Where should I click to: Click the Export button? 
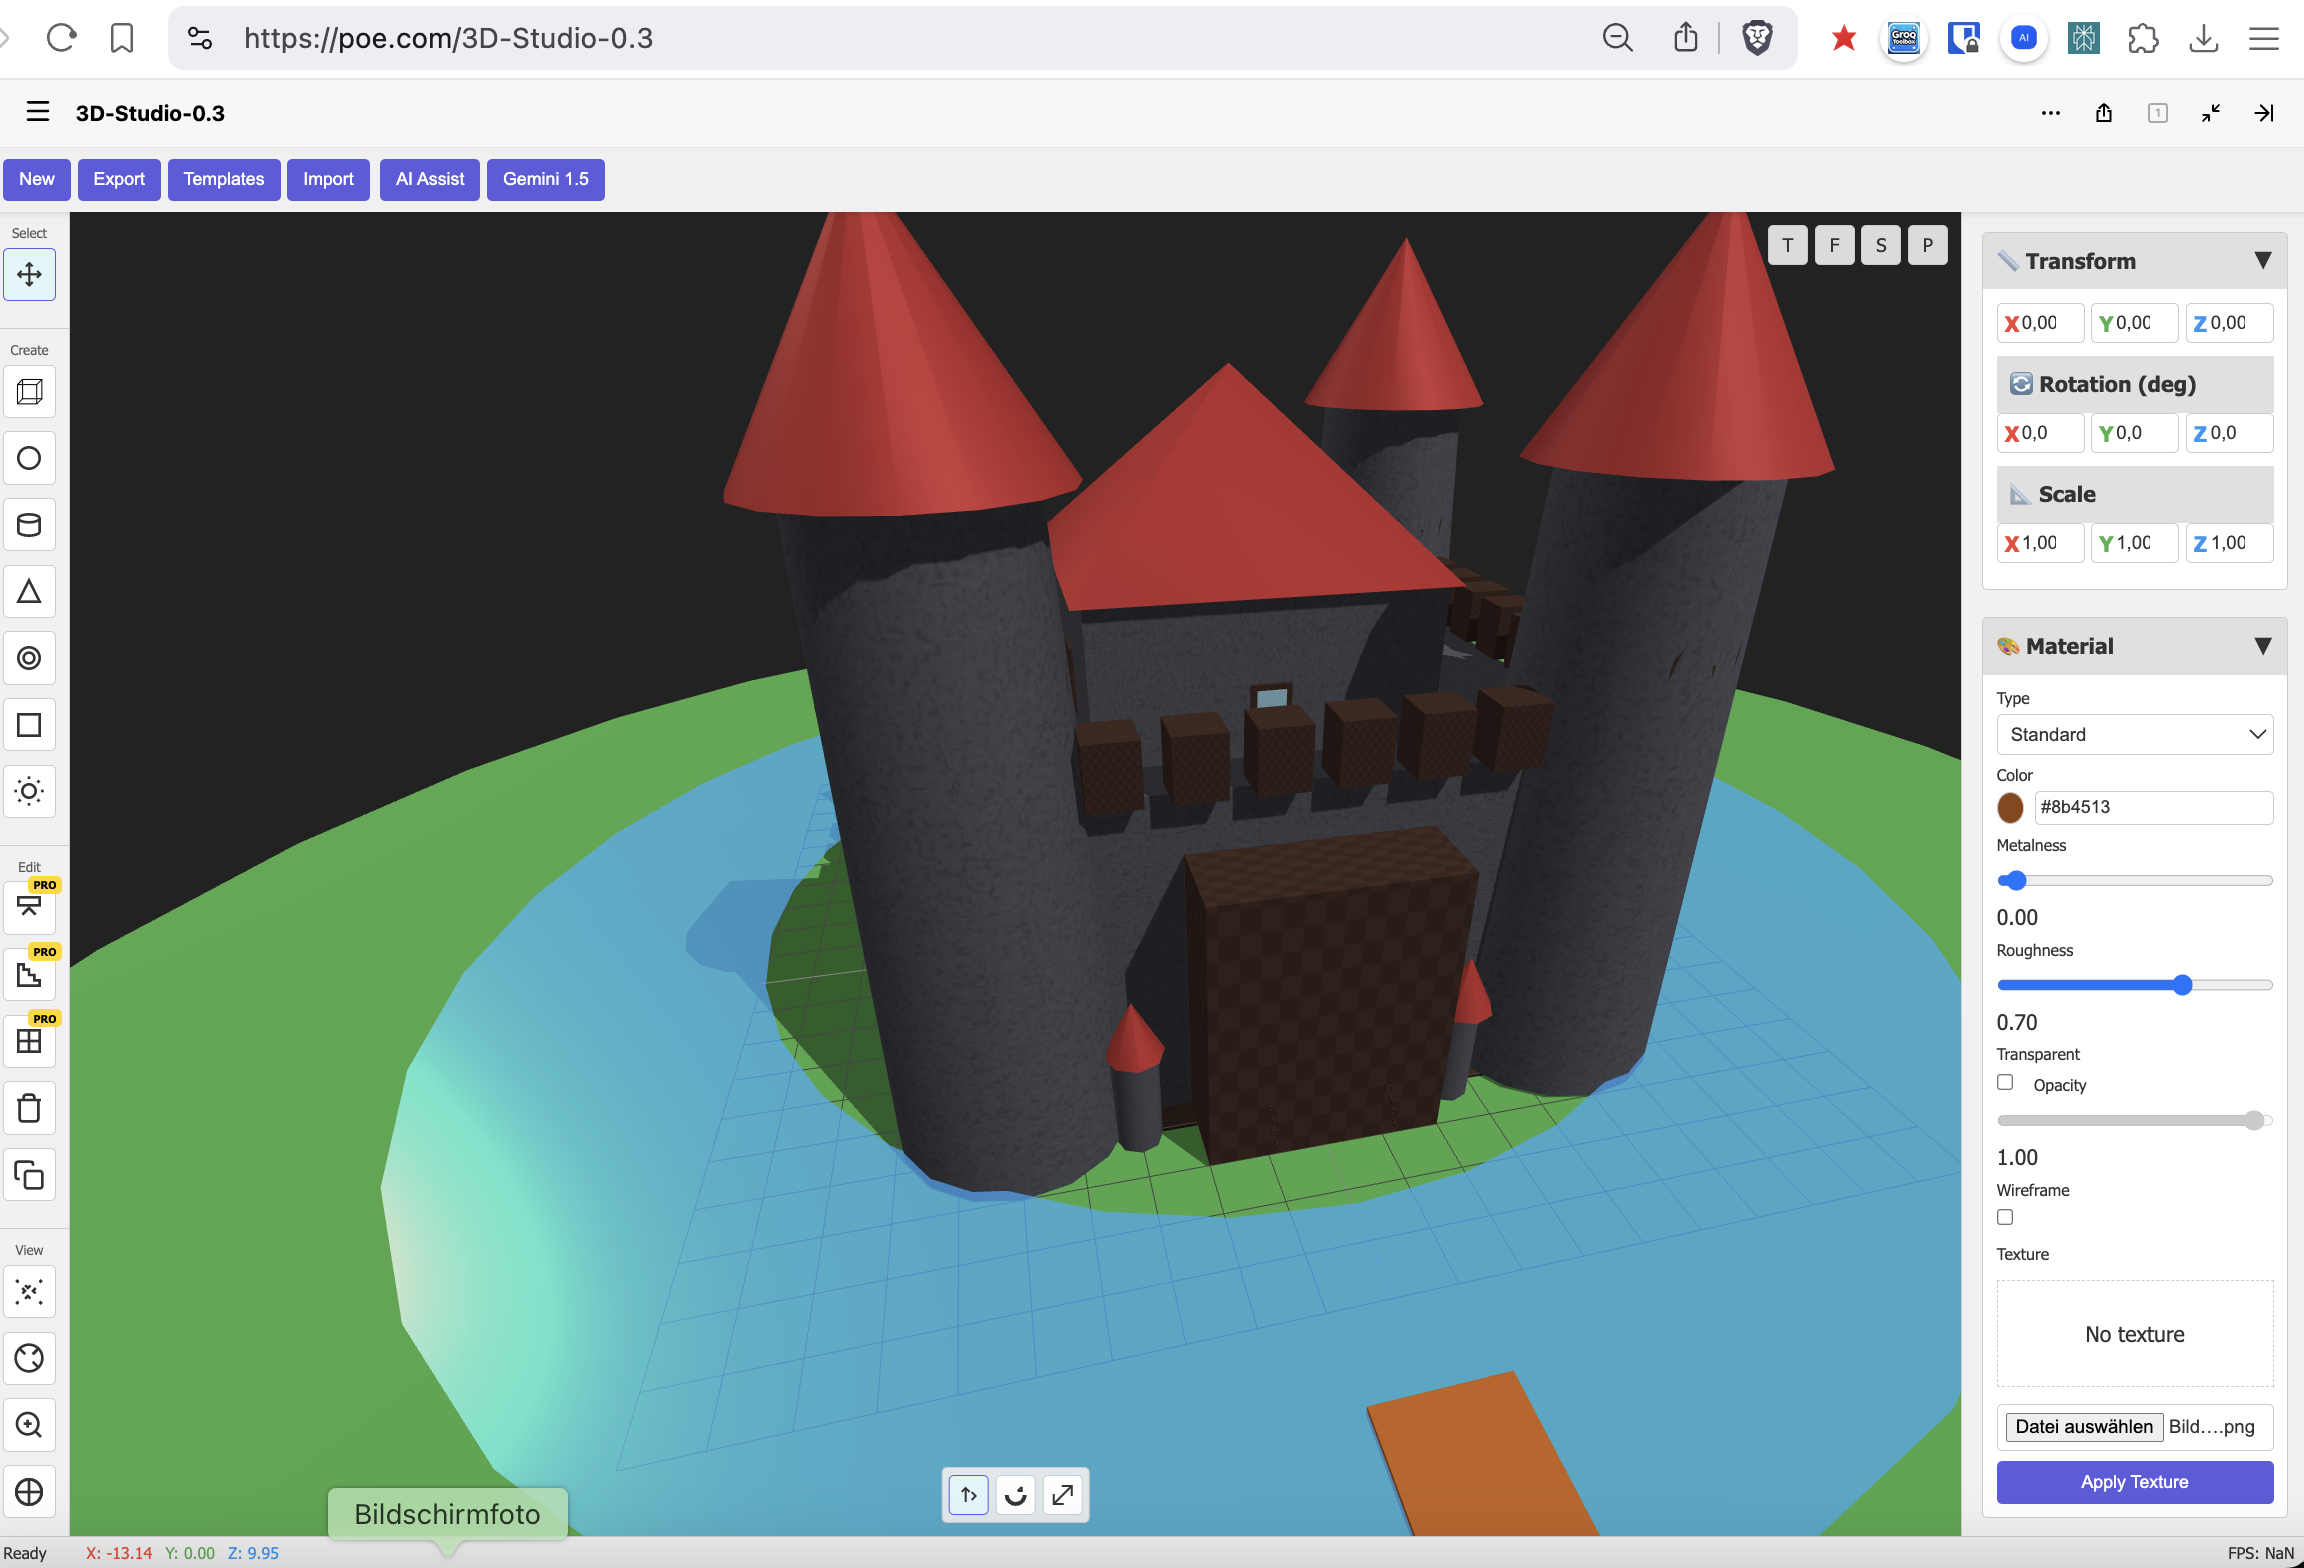click(x=119, y=179)
